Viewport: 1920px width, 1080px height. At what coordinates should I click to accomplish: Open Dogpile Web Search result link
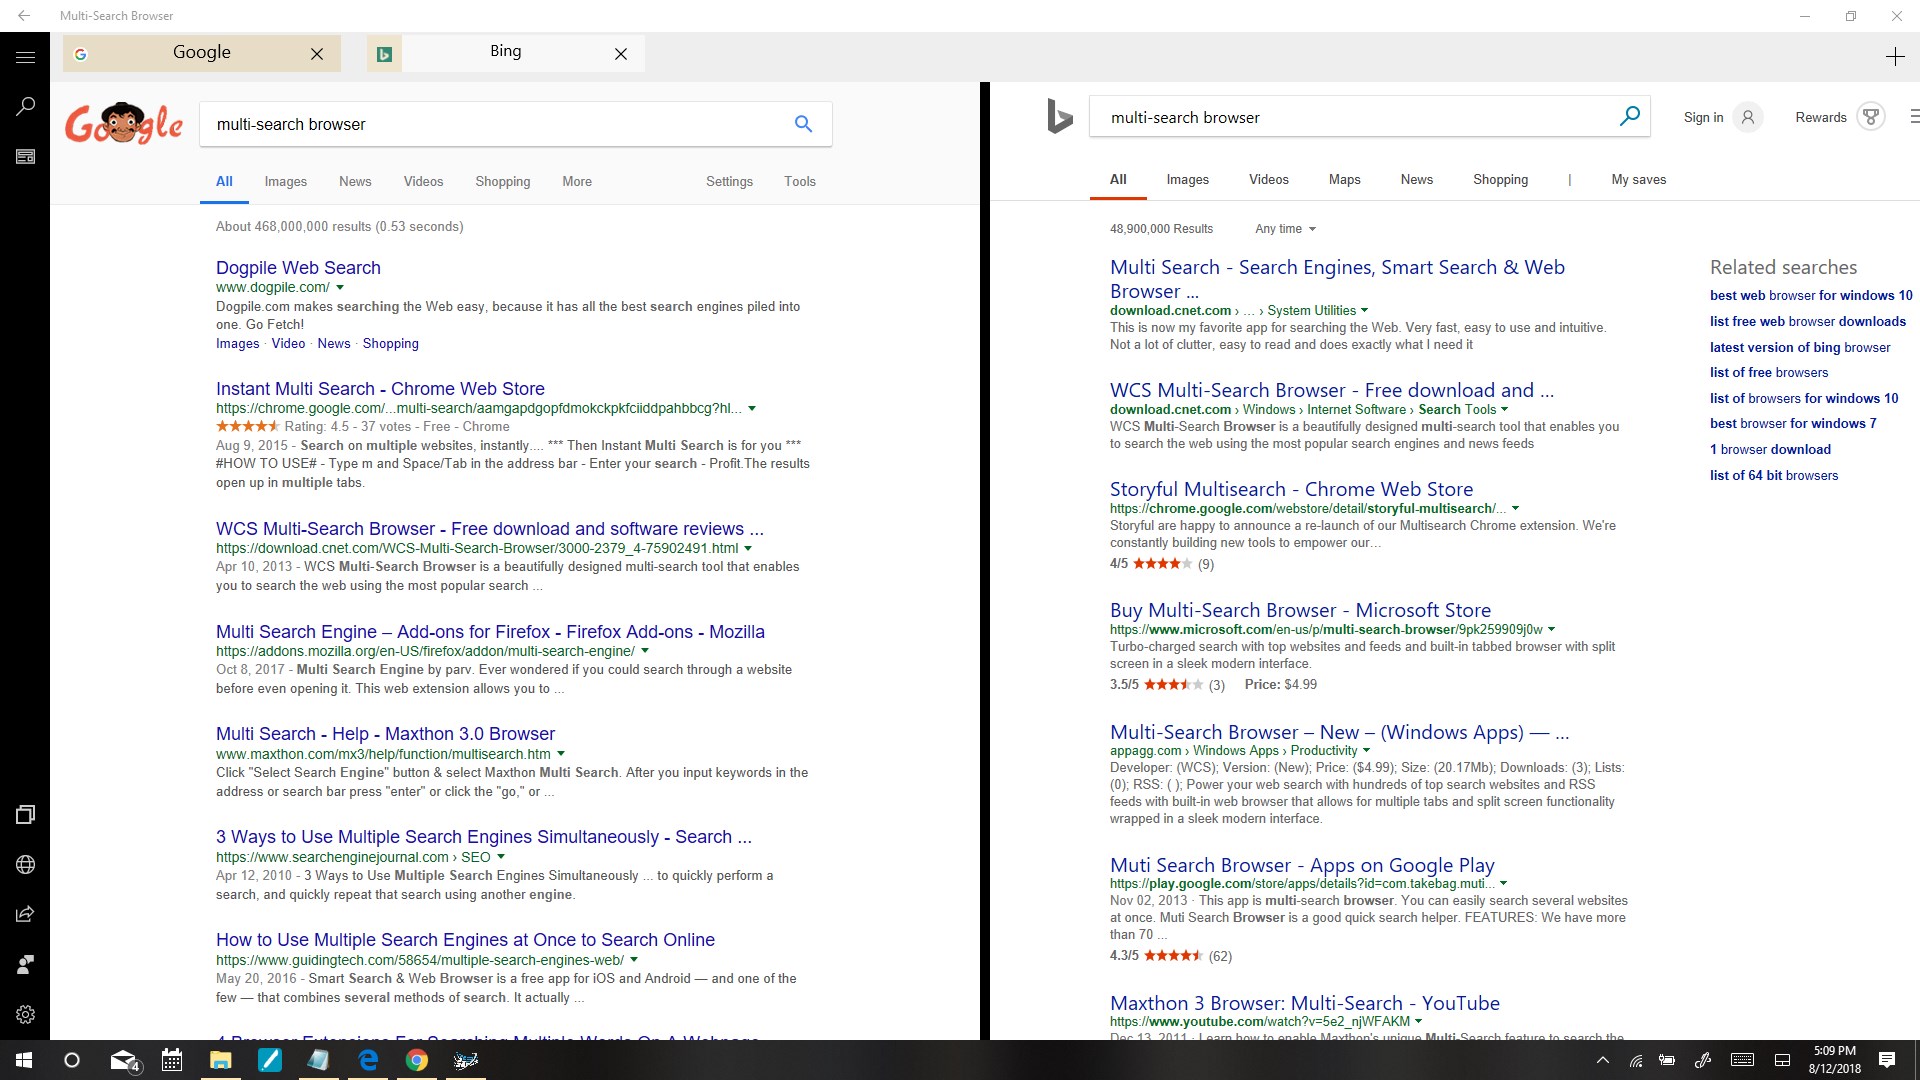click(298, 267)
